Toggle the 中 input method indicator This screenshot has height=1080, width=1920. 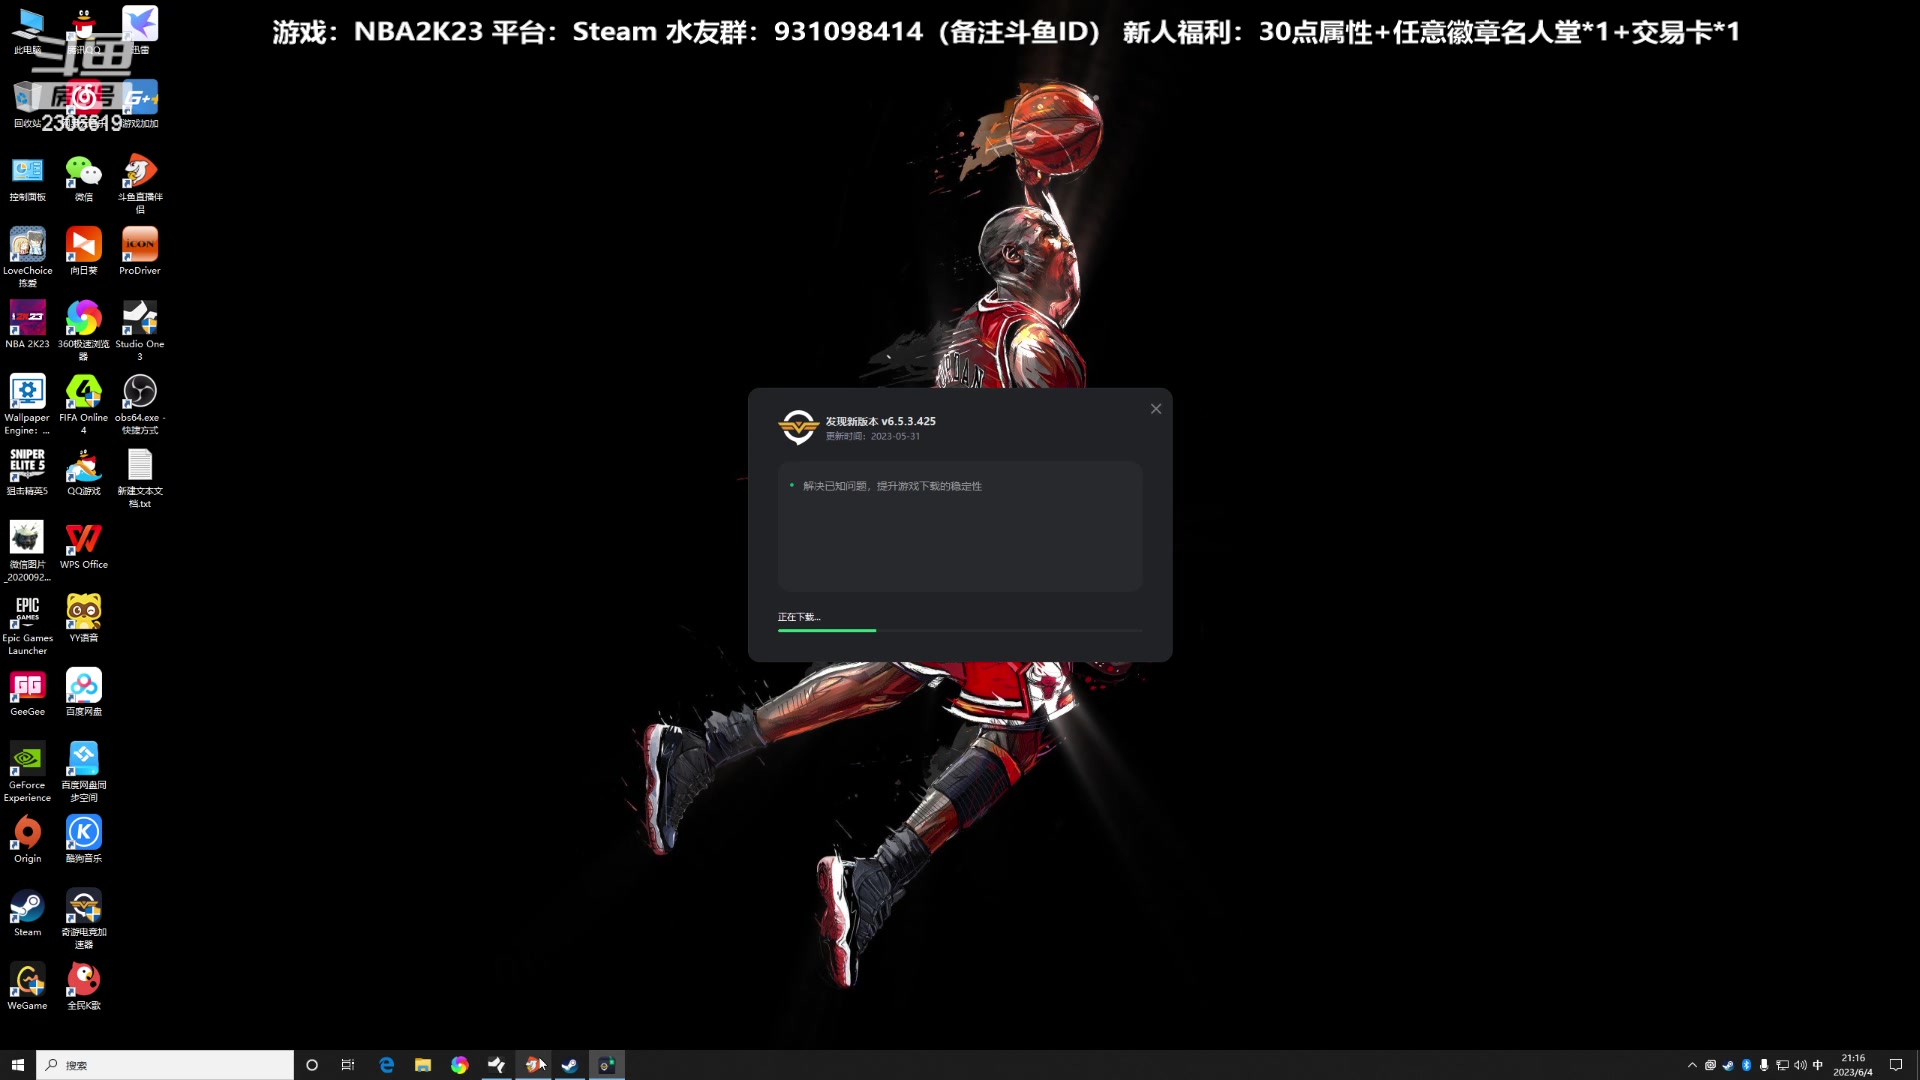point(1818,1065)
